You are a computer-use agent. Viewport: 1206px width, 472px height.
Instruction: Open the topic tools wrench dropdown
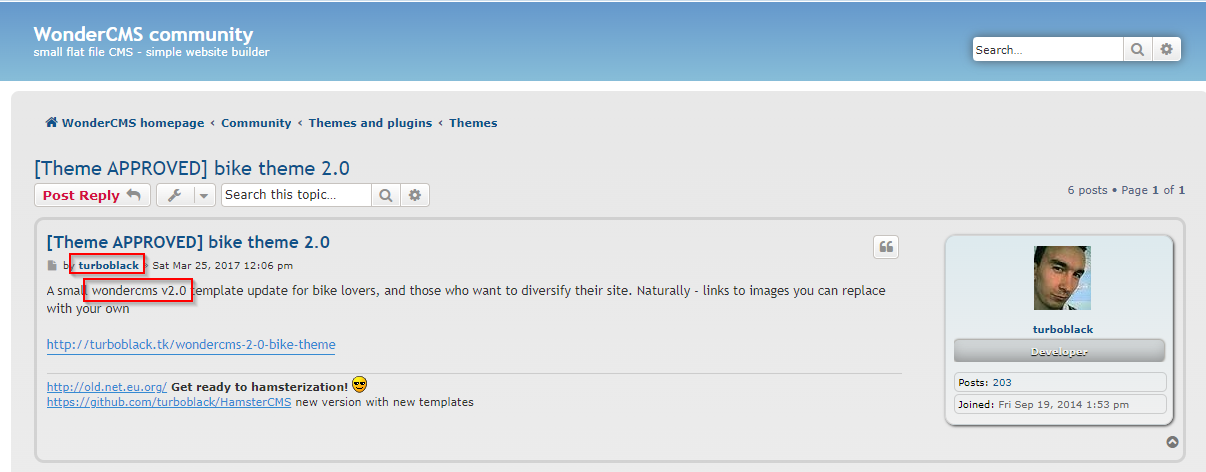point(186,195)
